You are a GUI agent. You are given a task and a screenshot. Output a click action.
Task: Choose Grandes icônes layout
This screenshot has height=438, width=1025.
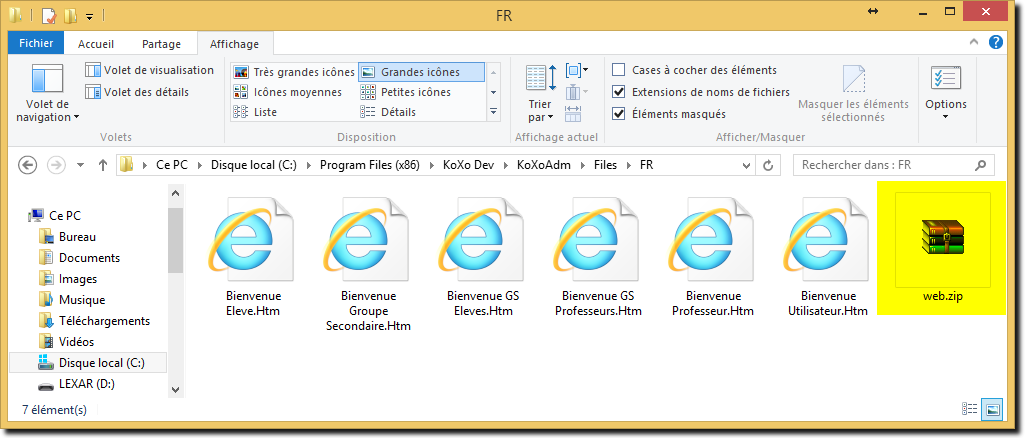[421, 72]
